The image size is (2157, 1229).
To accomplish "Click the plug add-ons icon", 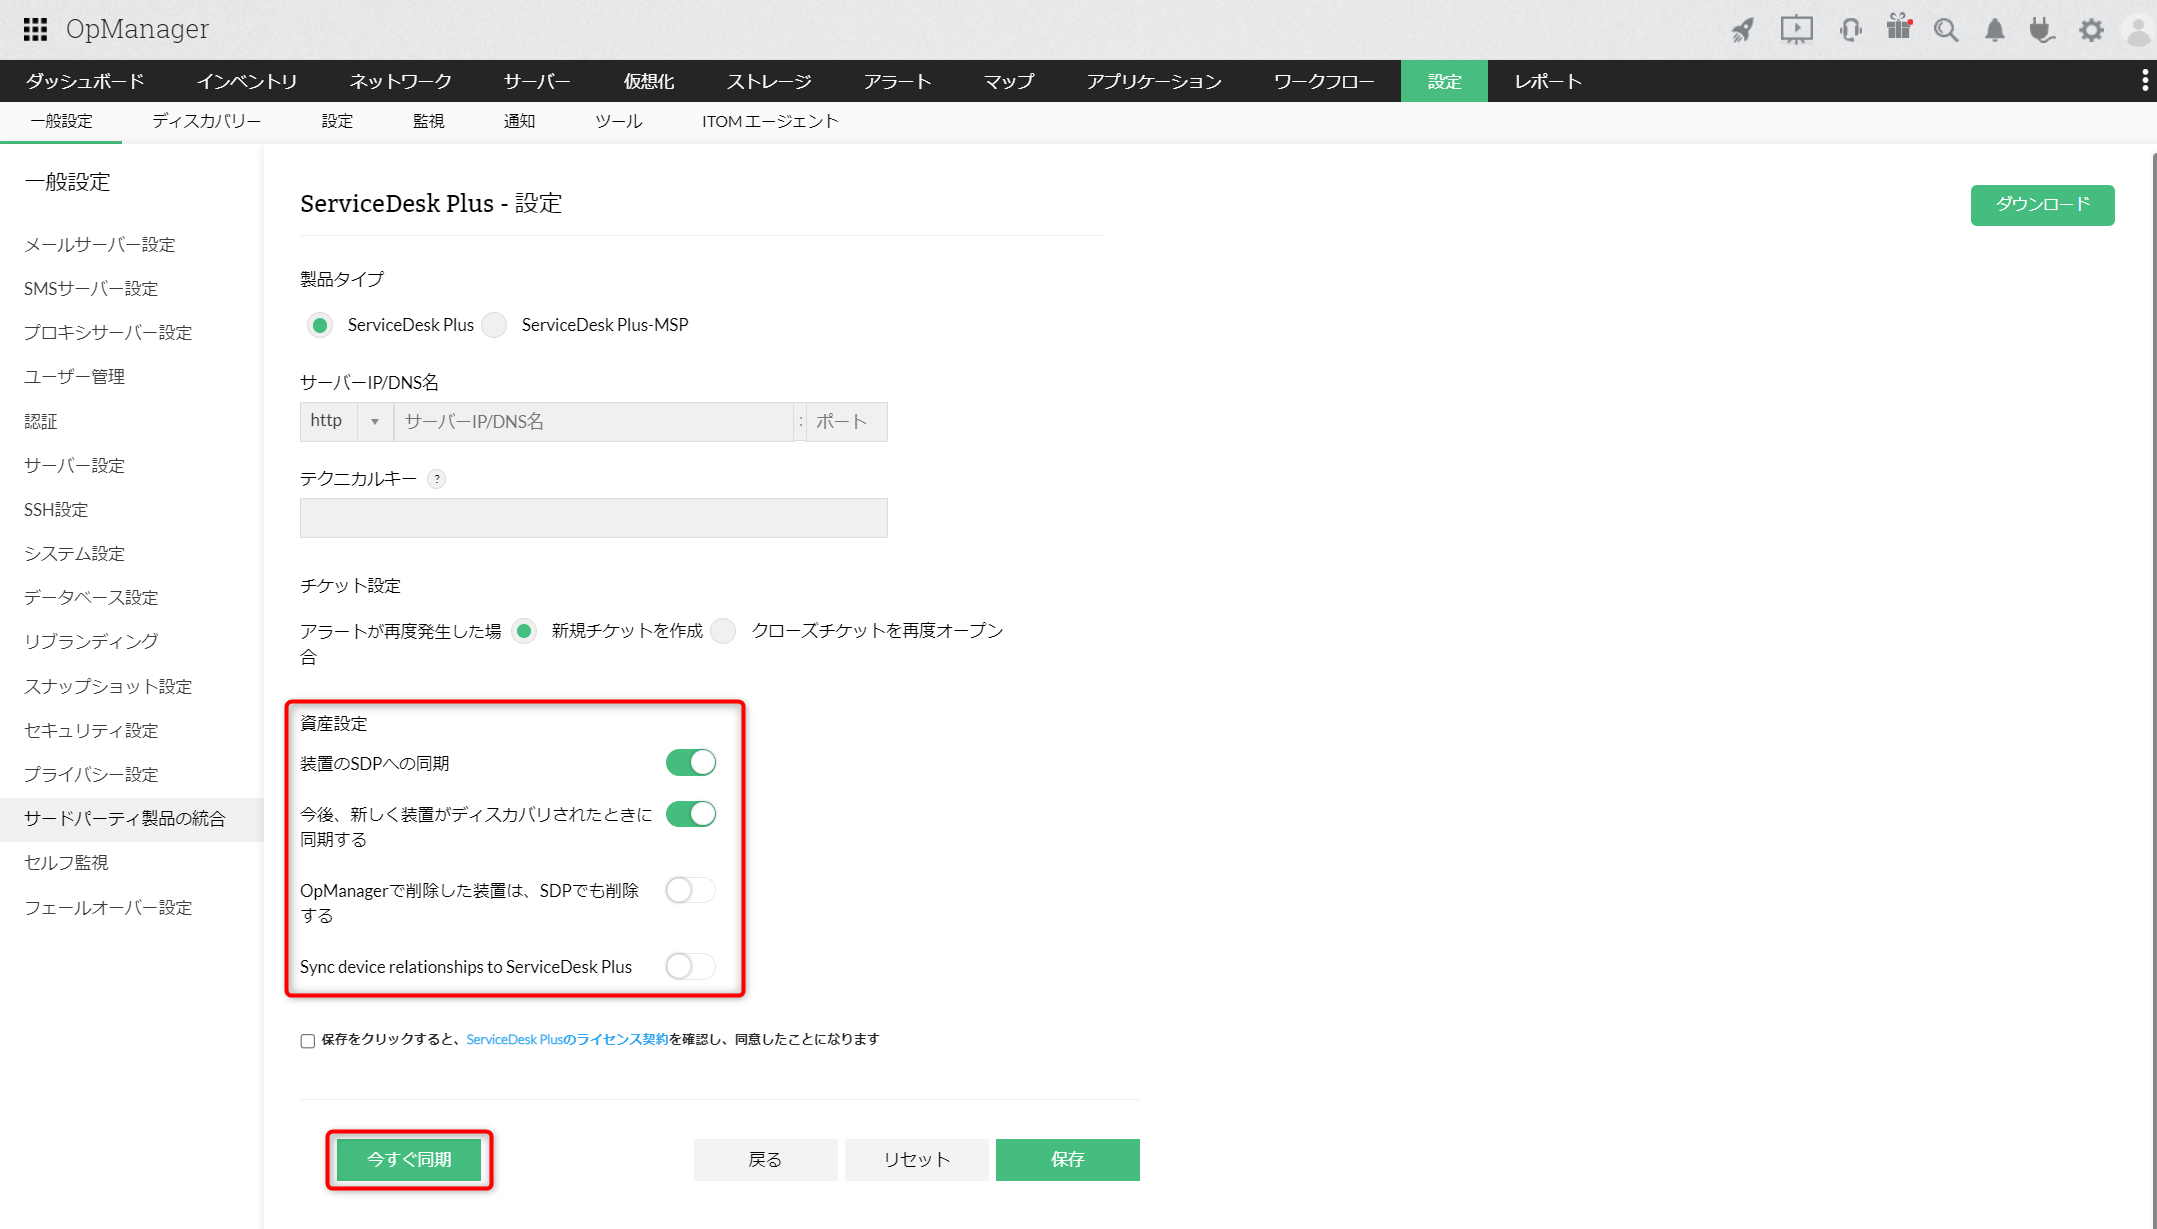I will coord(2041,29).
